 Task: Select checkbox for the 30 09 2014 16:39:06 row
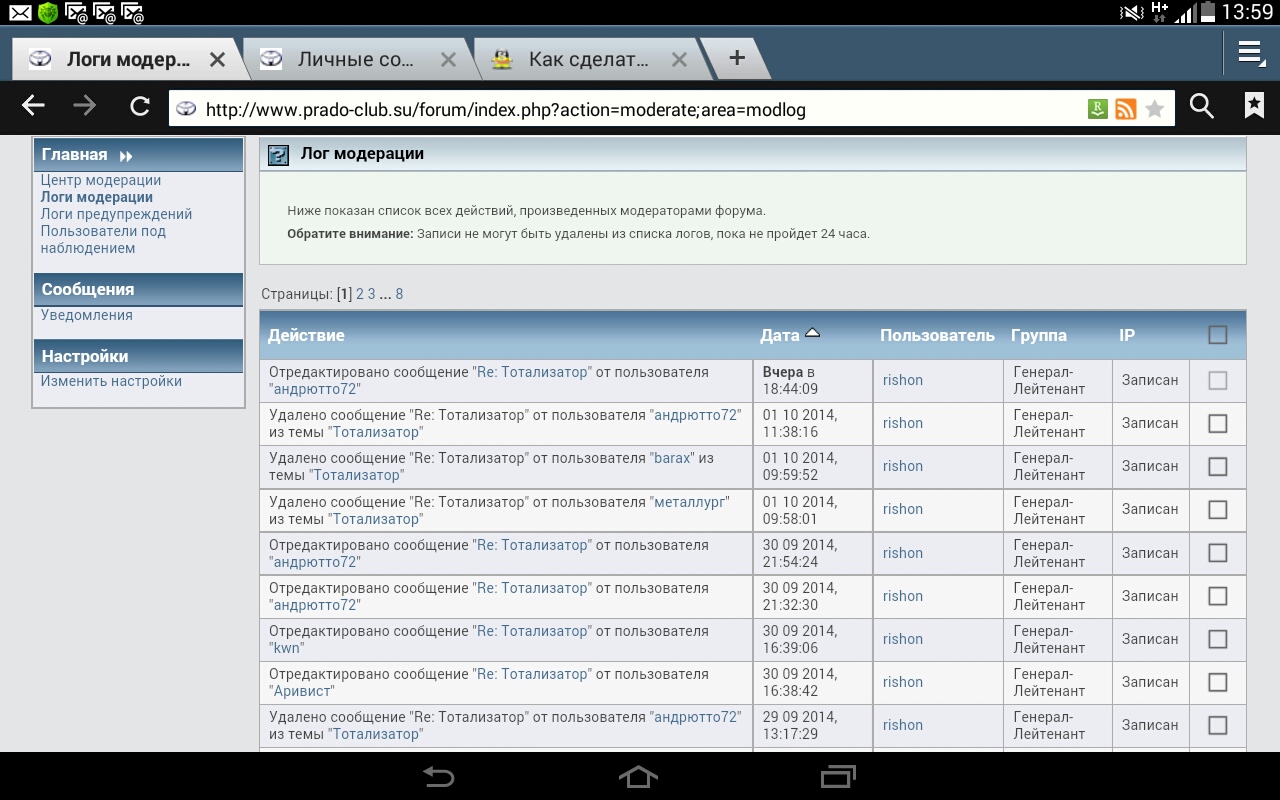click(1217, 639)
